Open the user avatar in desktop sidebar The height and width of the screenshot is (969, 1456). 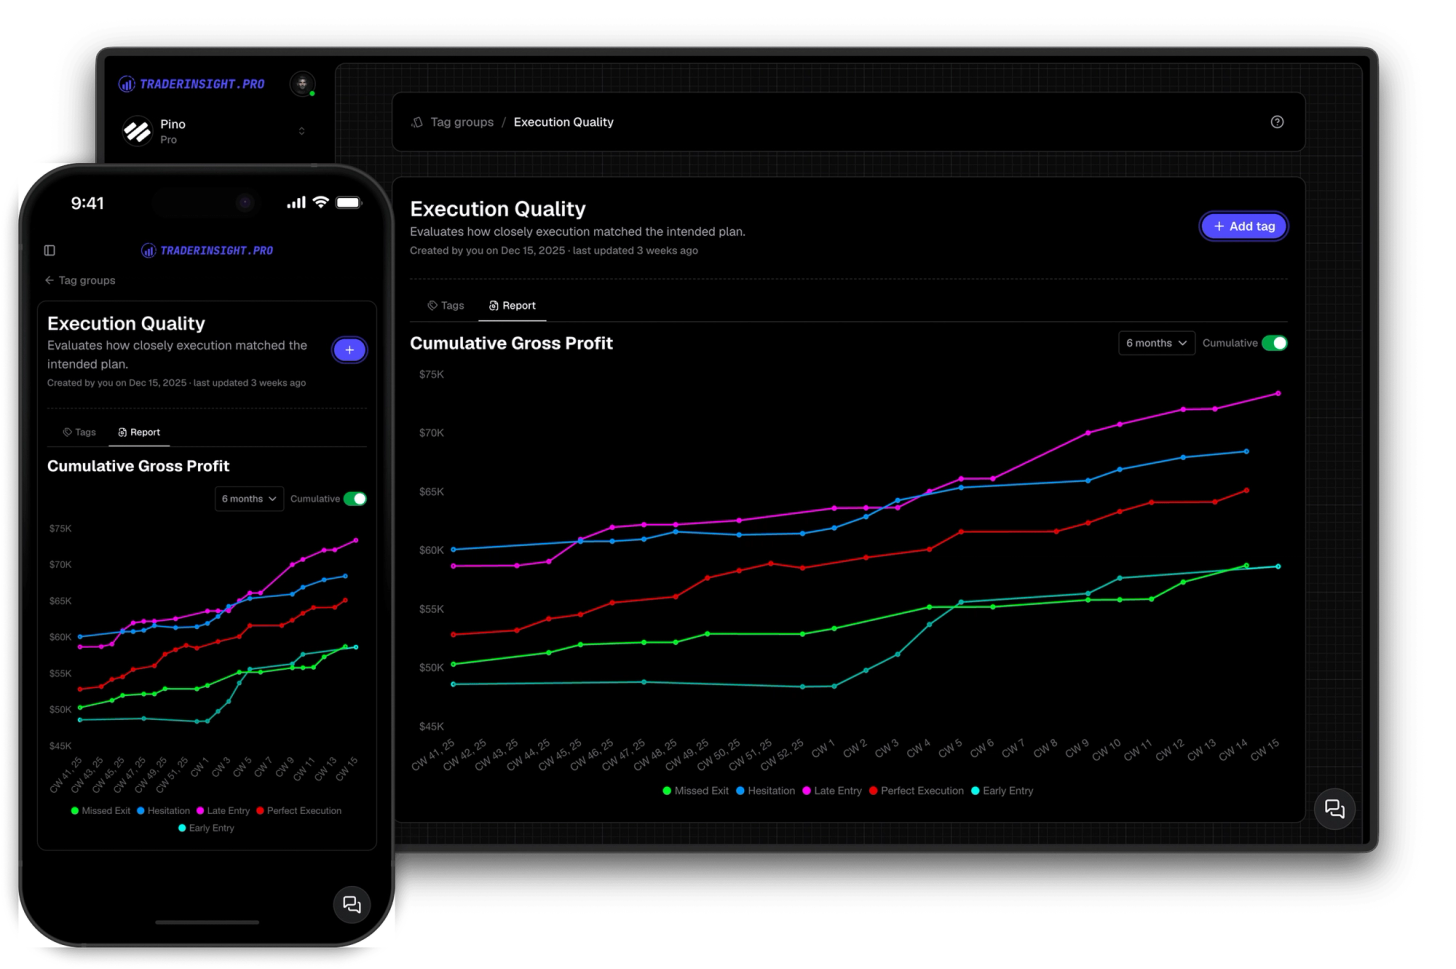(302, 84)
